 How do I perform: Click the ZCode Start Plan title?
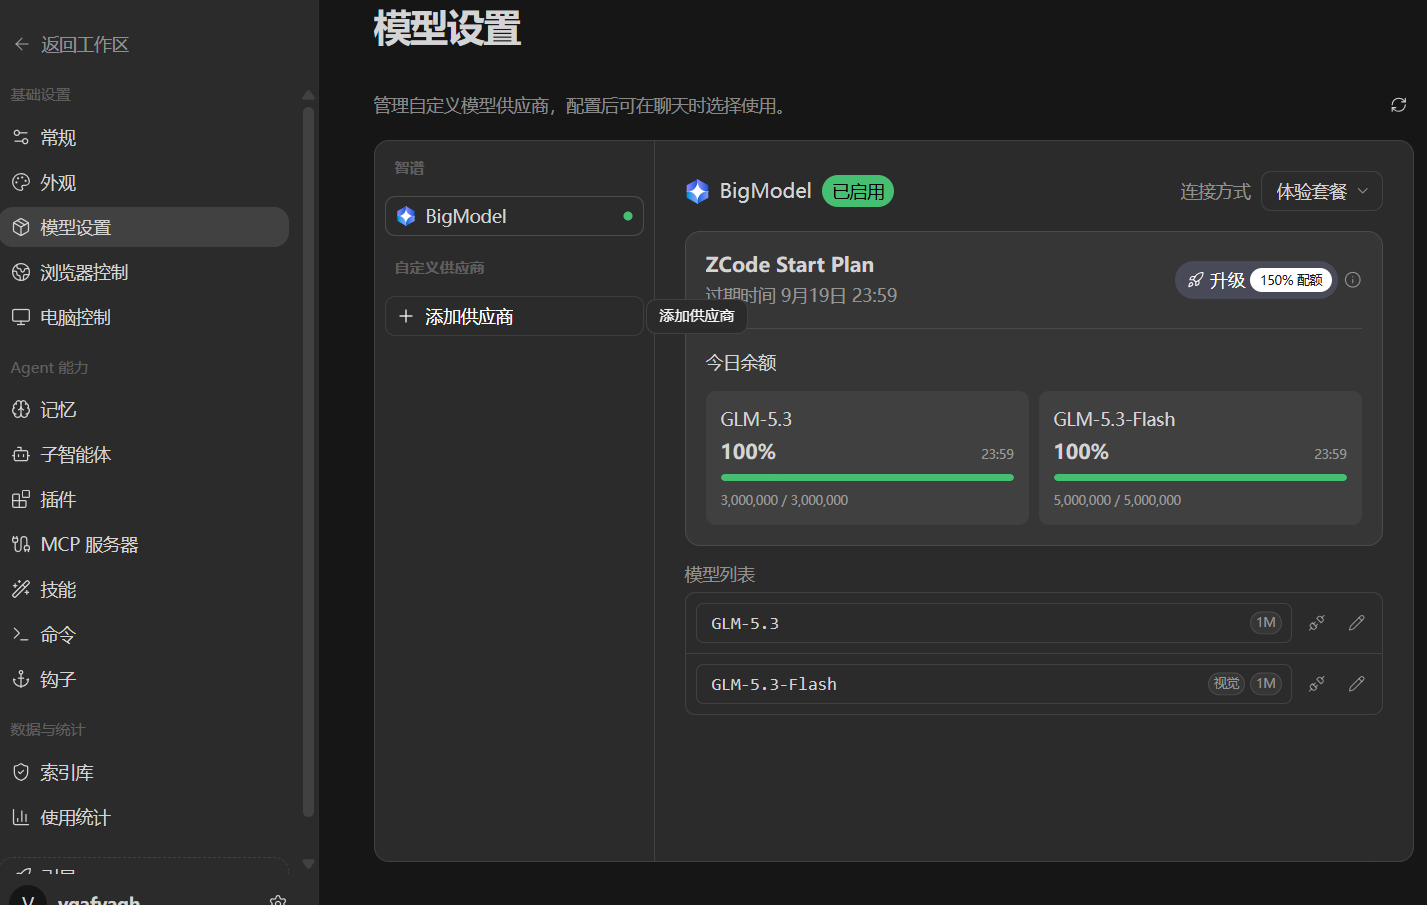(789, 265)
